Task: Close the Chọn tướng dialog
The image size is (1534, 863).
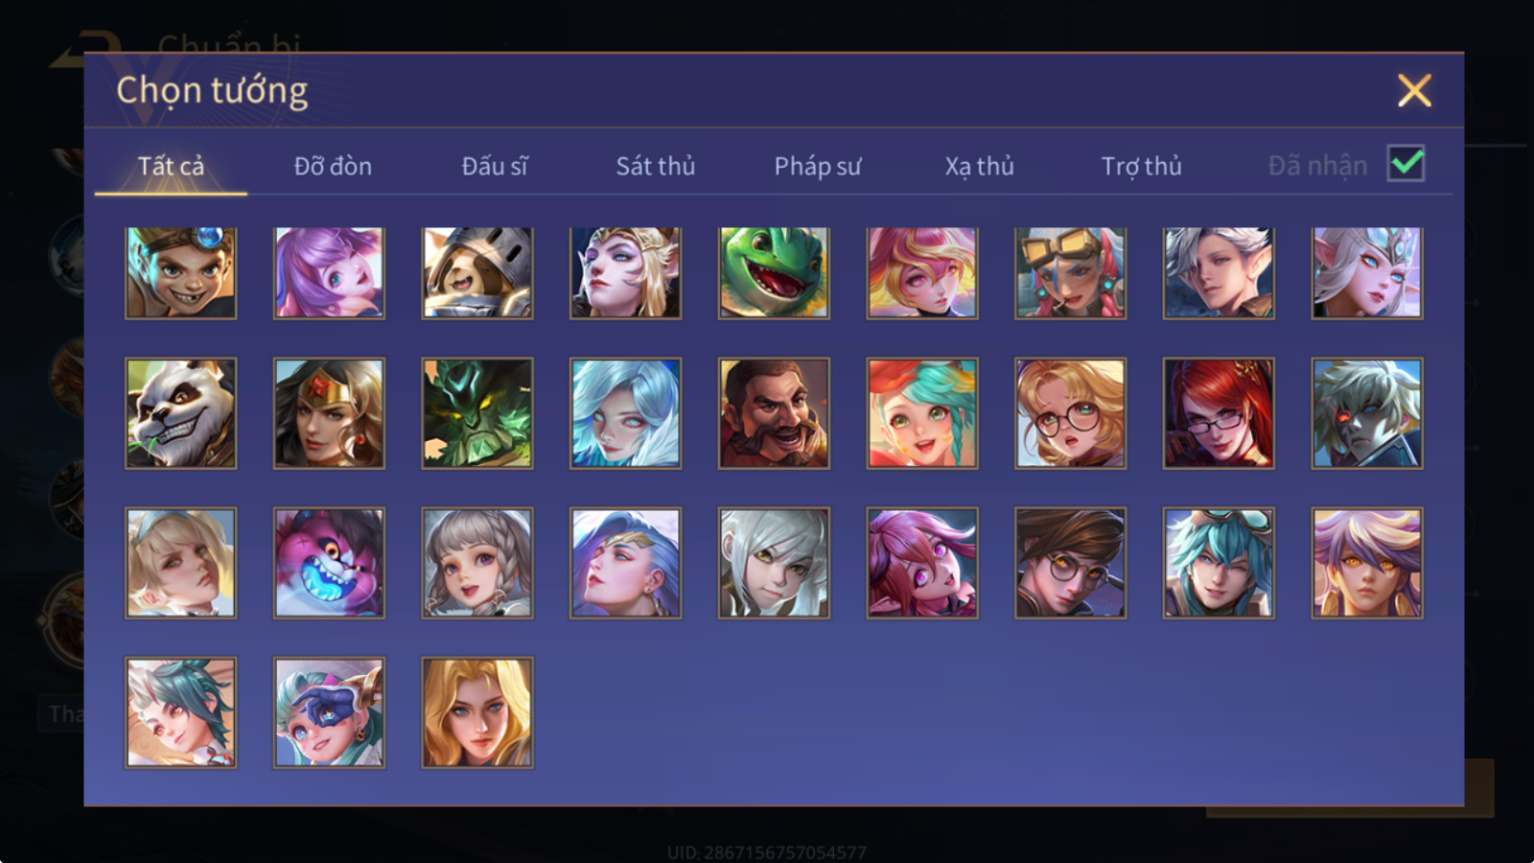Action: 1414,91
